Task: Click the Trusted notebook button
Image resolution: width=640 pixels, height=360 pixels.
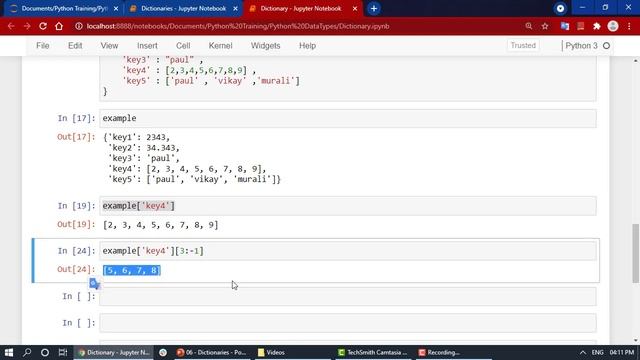Action: click(523, 46)
